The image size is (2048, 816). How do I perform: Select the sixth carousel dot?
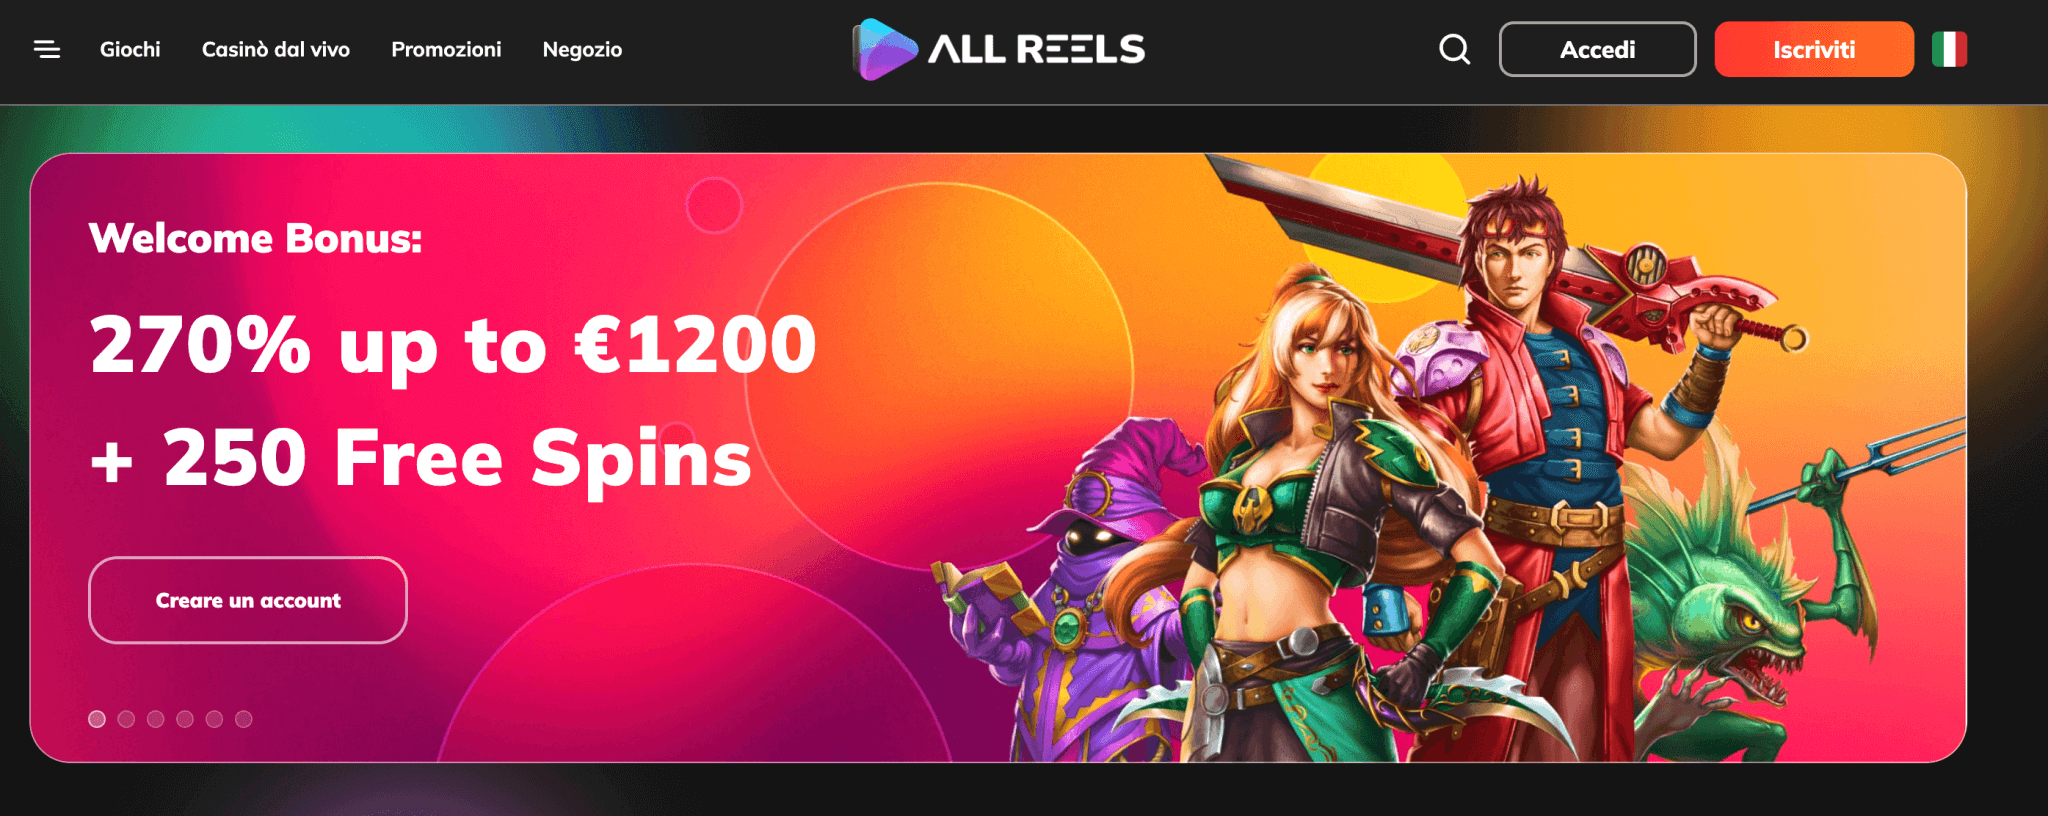(244, 719)
